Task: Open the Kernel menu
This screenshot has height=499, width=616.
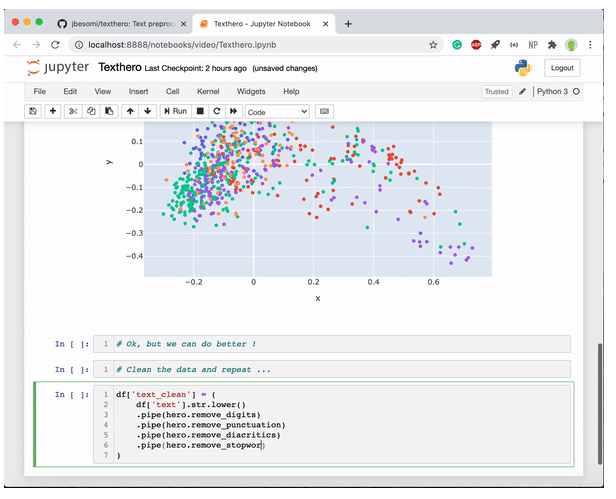Action: [208, 92]
